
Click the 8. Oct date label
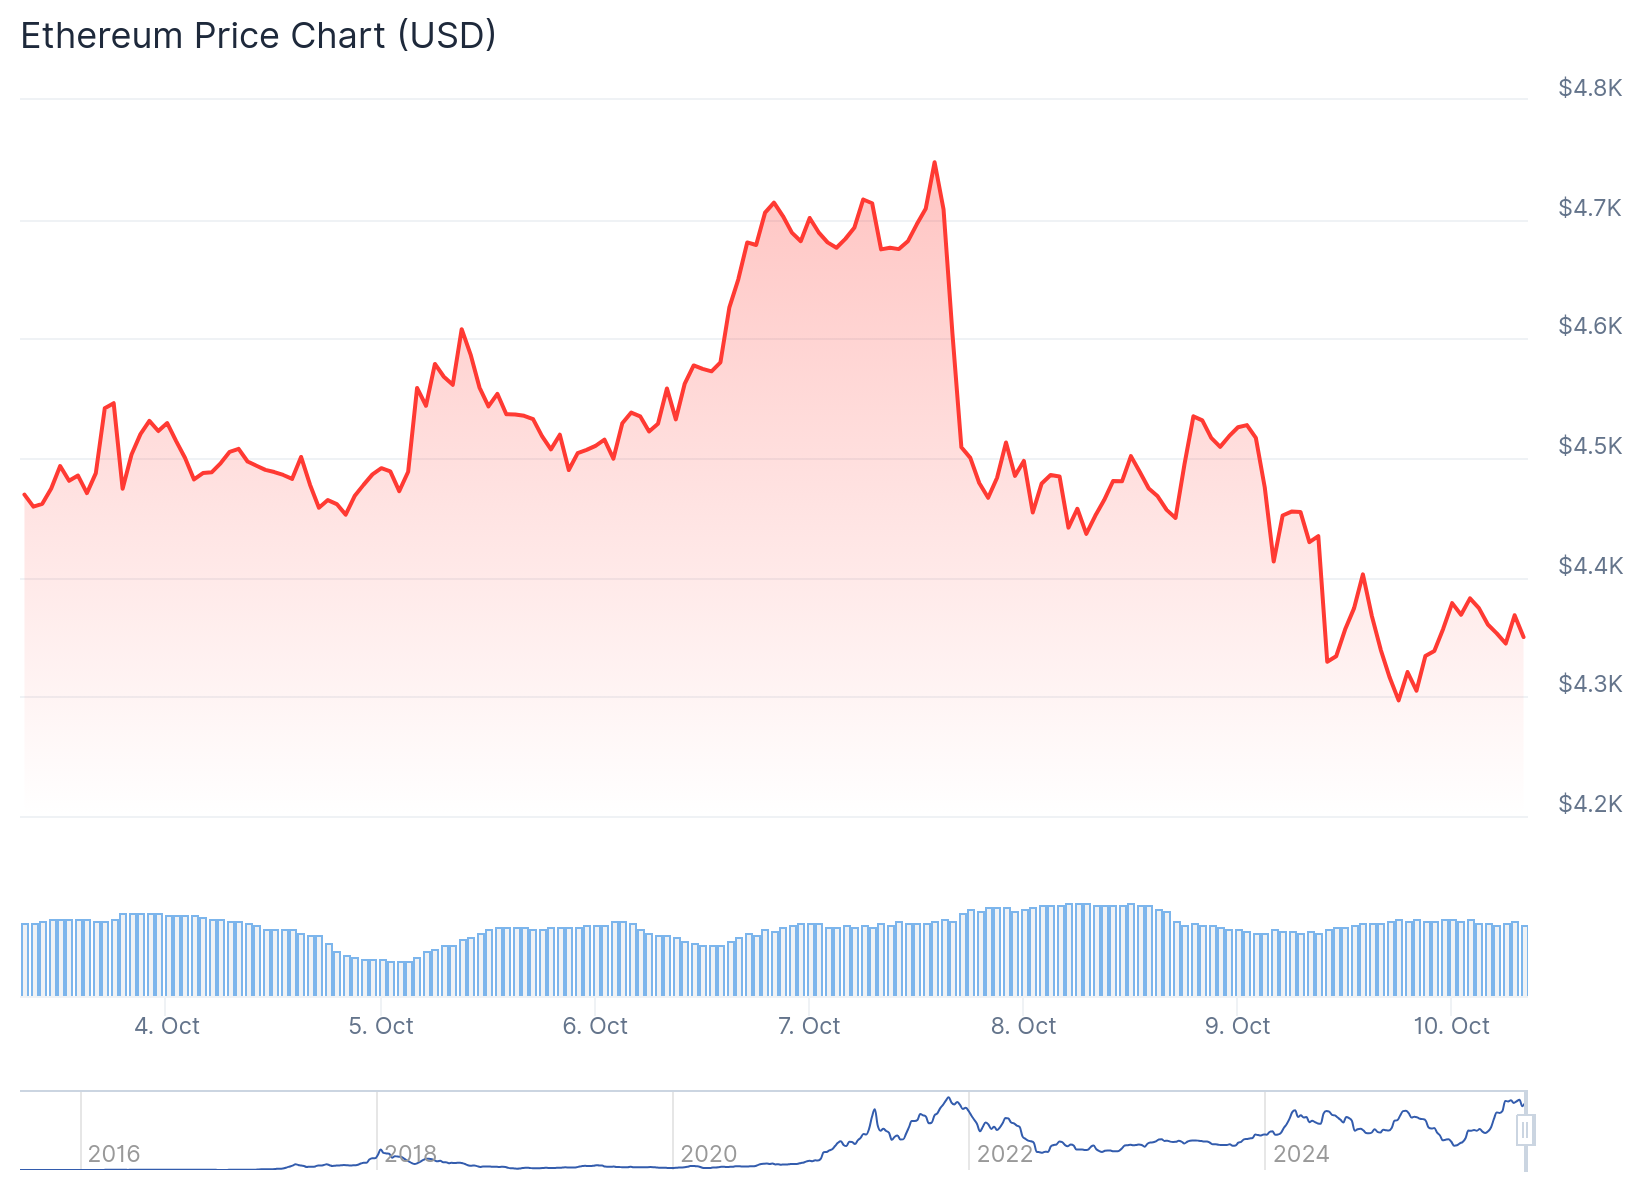tap(1023, 1026)
